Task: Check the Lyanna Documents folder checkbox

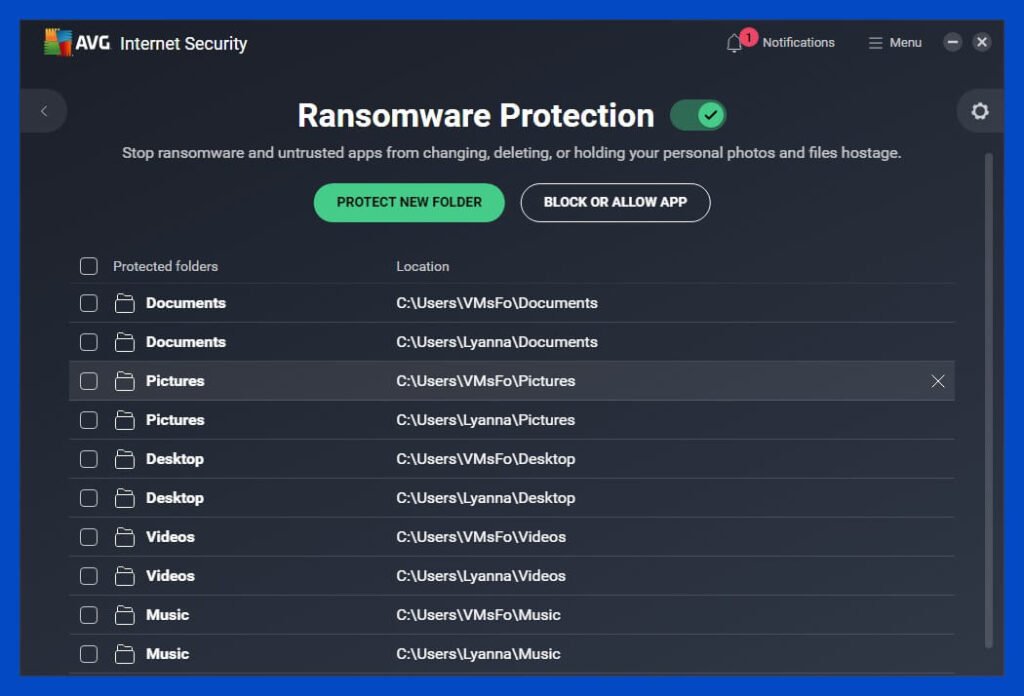Action: pos(89,342)
